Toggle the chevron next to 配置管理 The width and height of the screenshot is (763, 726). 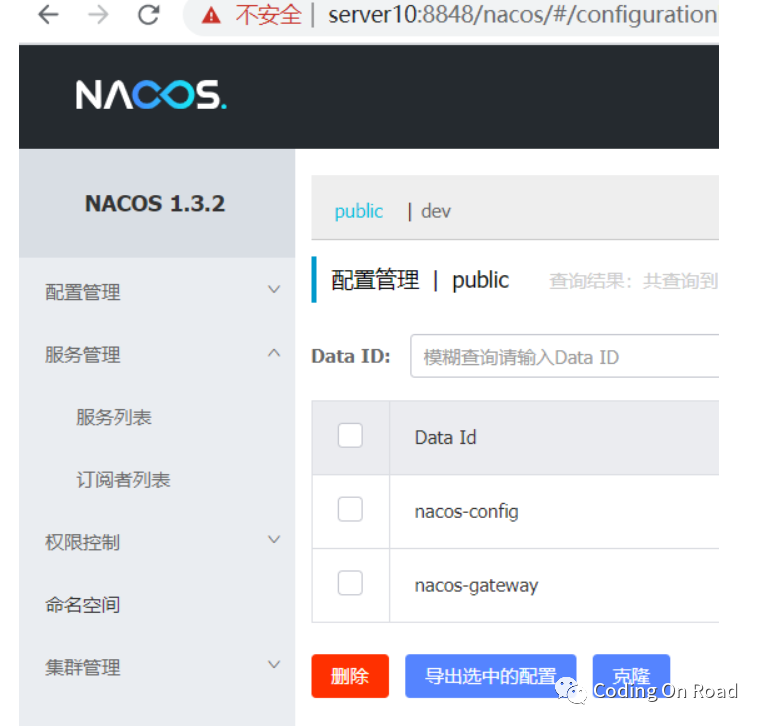point(274,290)
